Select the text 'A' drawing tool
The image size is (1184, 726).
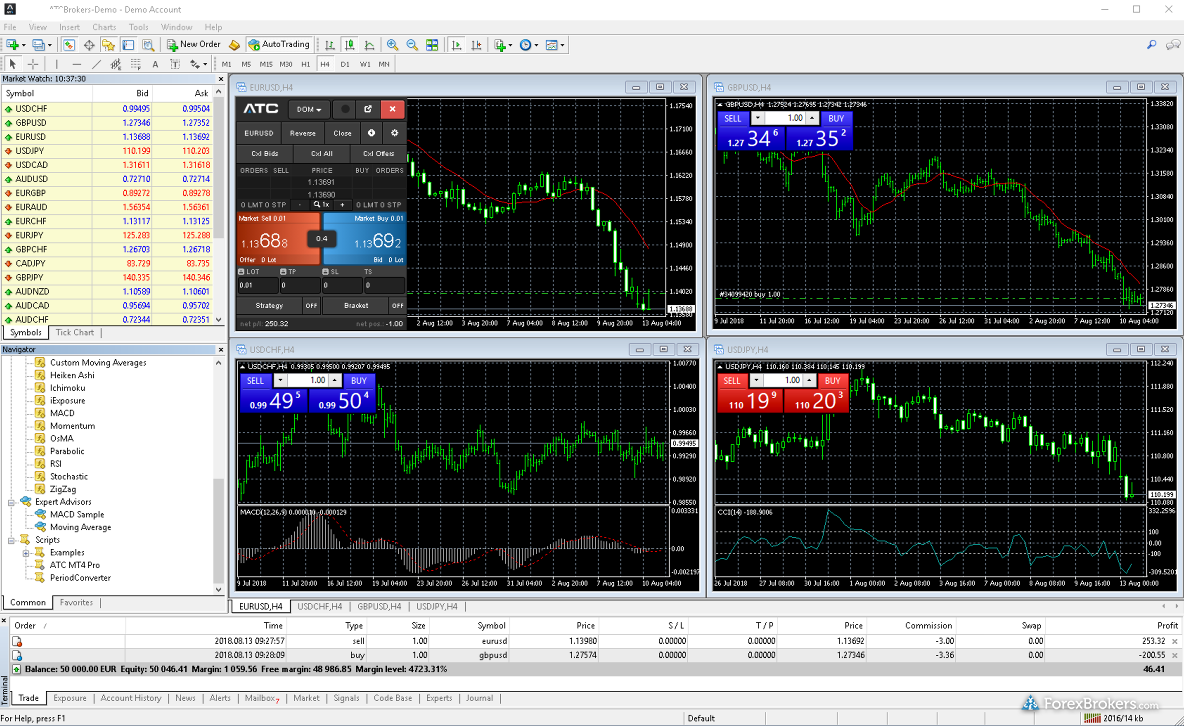(x=156, y=64)
